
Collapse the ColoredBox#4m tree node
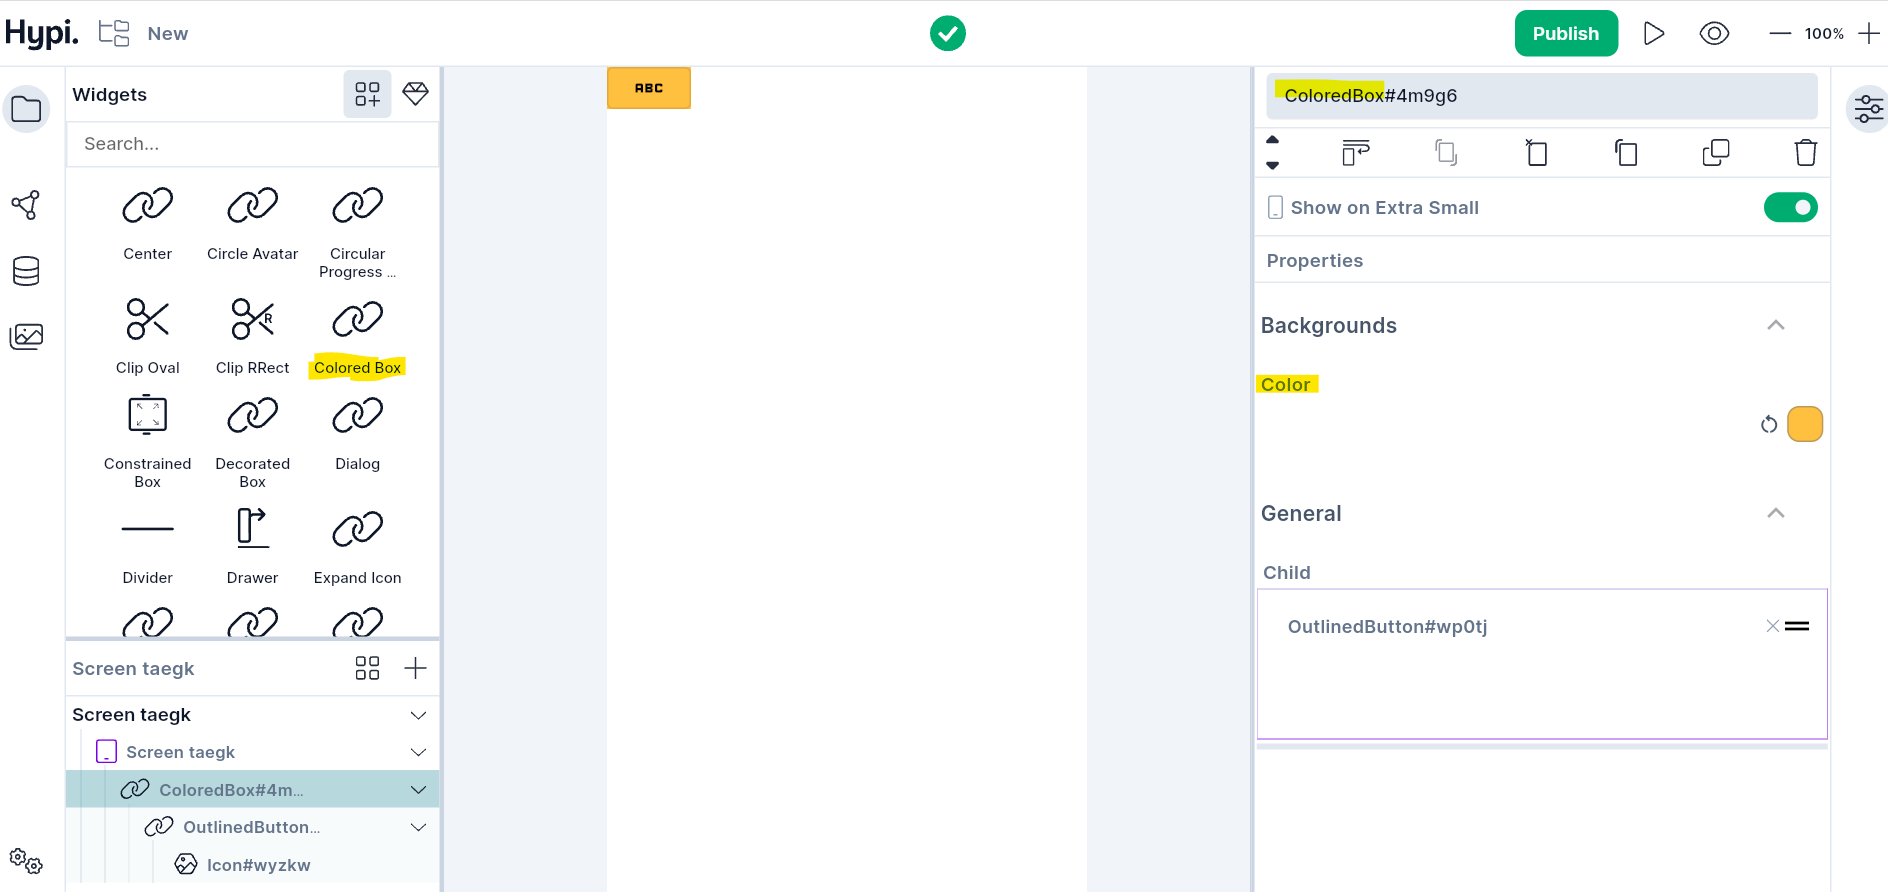pos(418,790)
